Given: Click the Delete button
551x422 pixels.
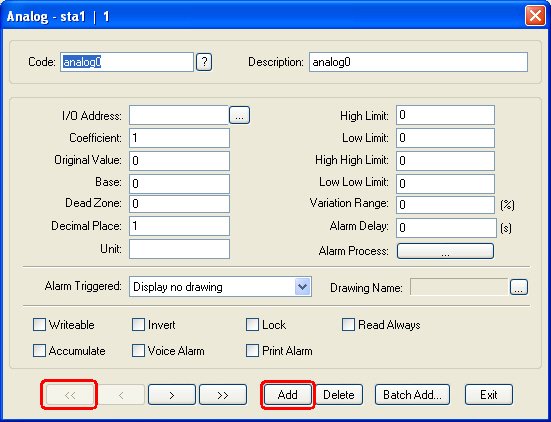Looking at the screenshot, I should click(x=339, y=395).
